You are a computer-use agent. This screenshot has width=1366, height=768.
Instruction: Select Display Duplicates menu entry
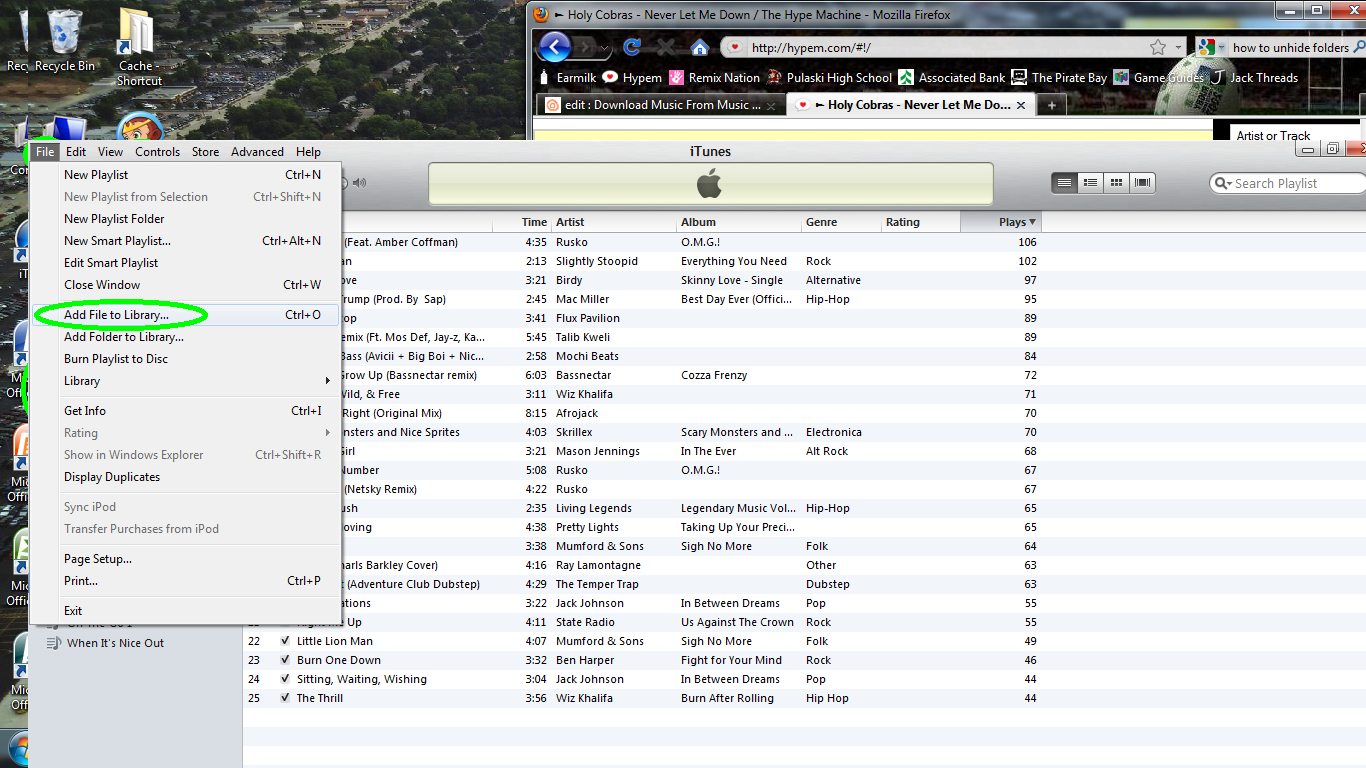pyautogui.click(x=186, y=477)
